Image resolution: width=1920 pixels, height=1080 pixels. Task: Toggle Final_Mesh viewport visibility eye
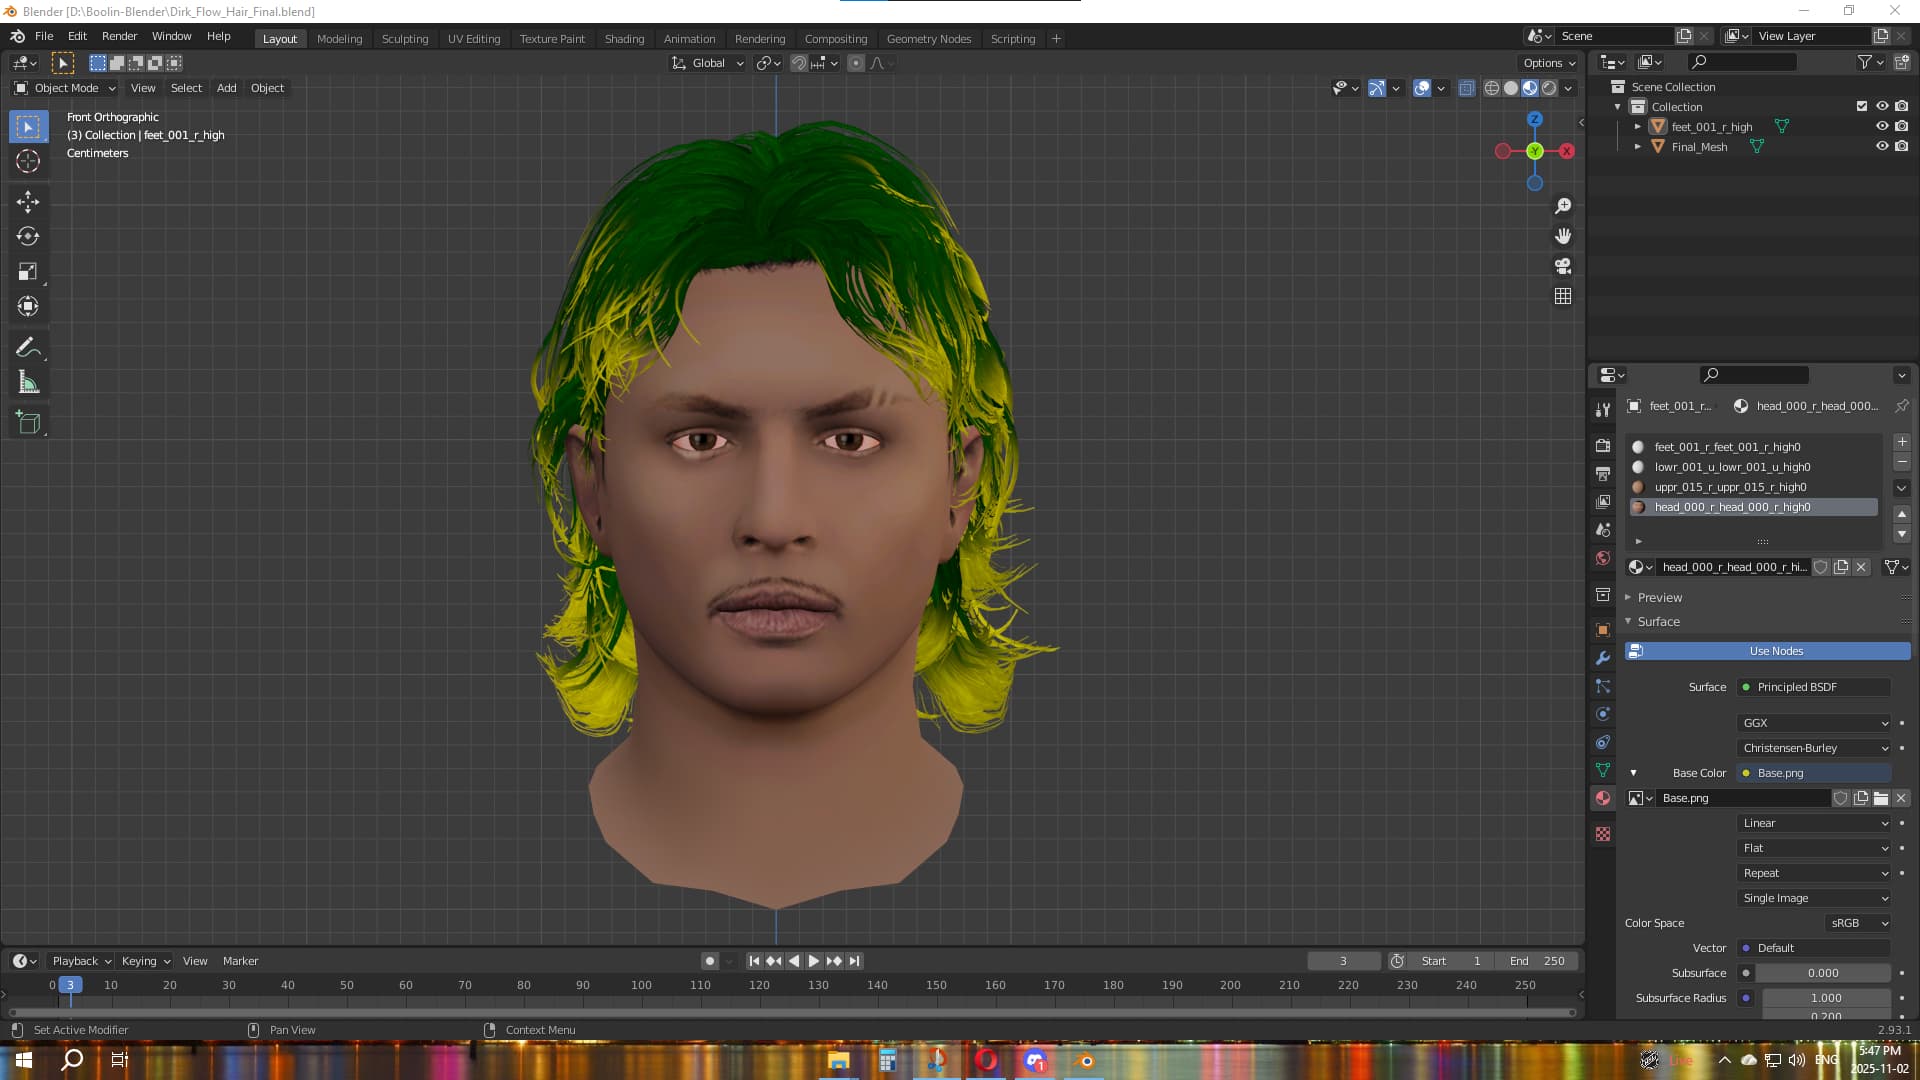tap(1881, 147)
